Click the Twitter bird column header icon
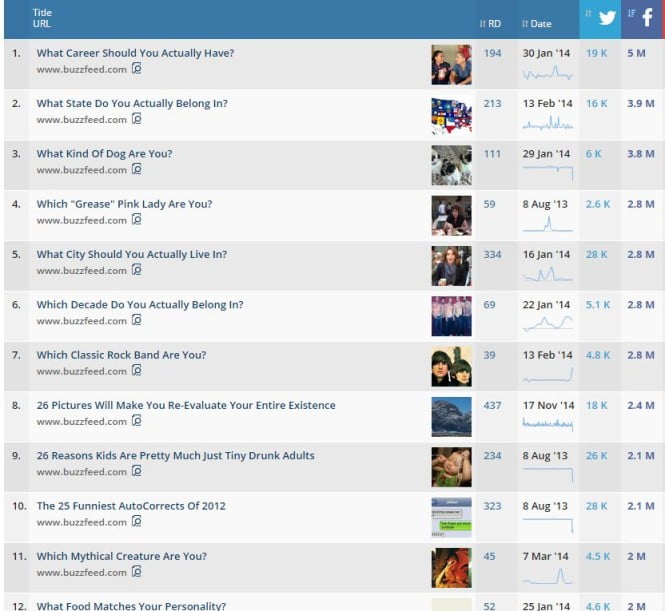The width and height of the screenshot is (665, 611). 607,18
